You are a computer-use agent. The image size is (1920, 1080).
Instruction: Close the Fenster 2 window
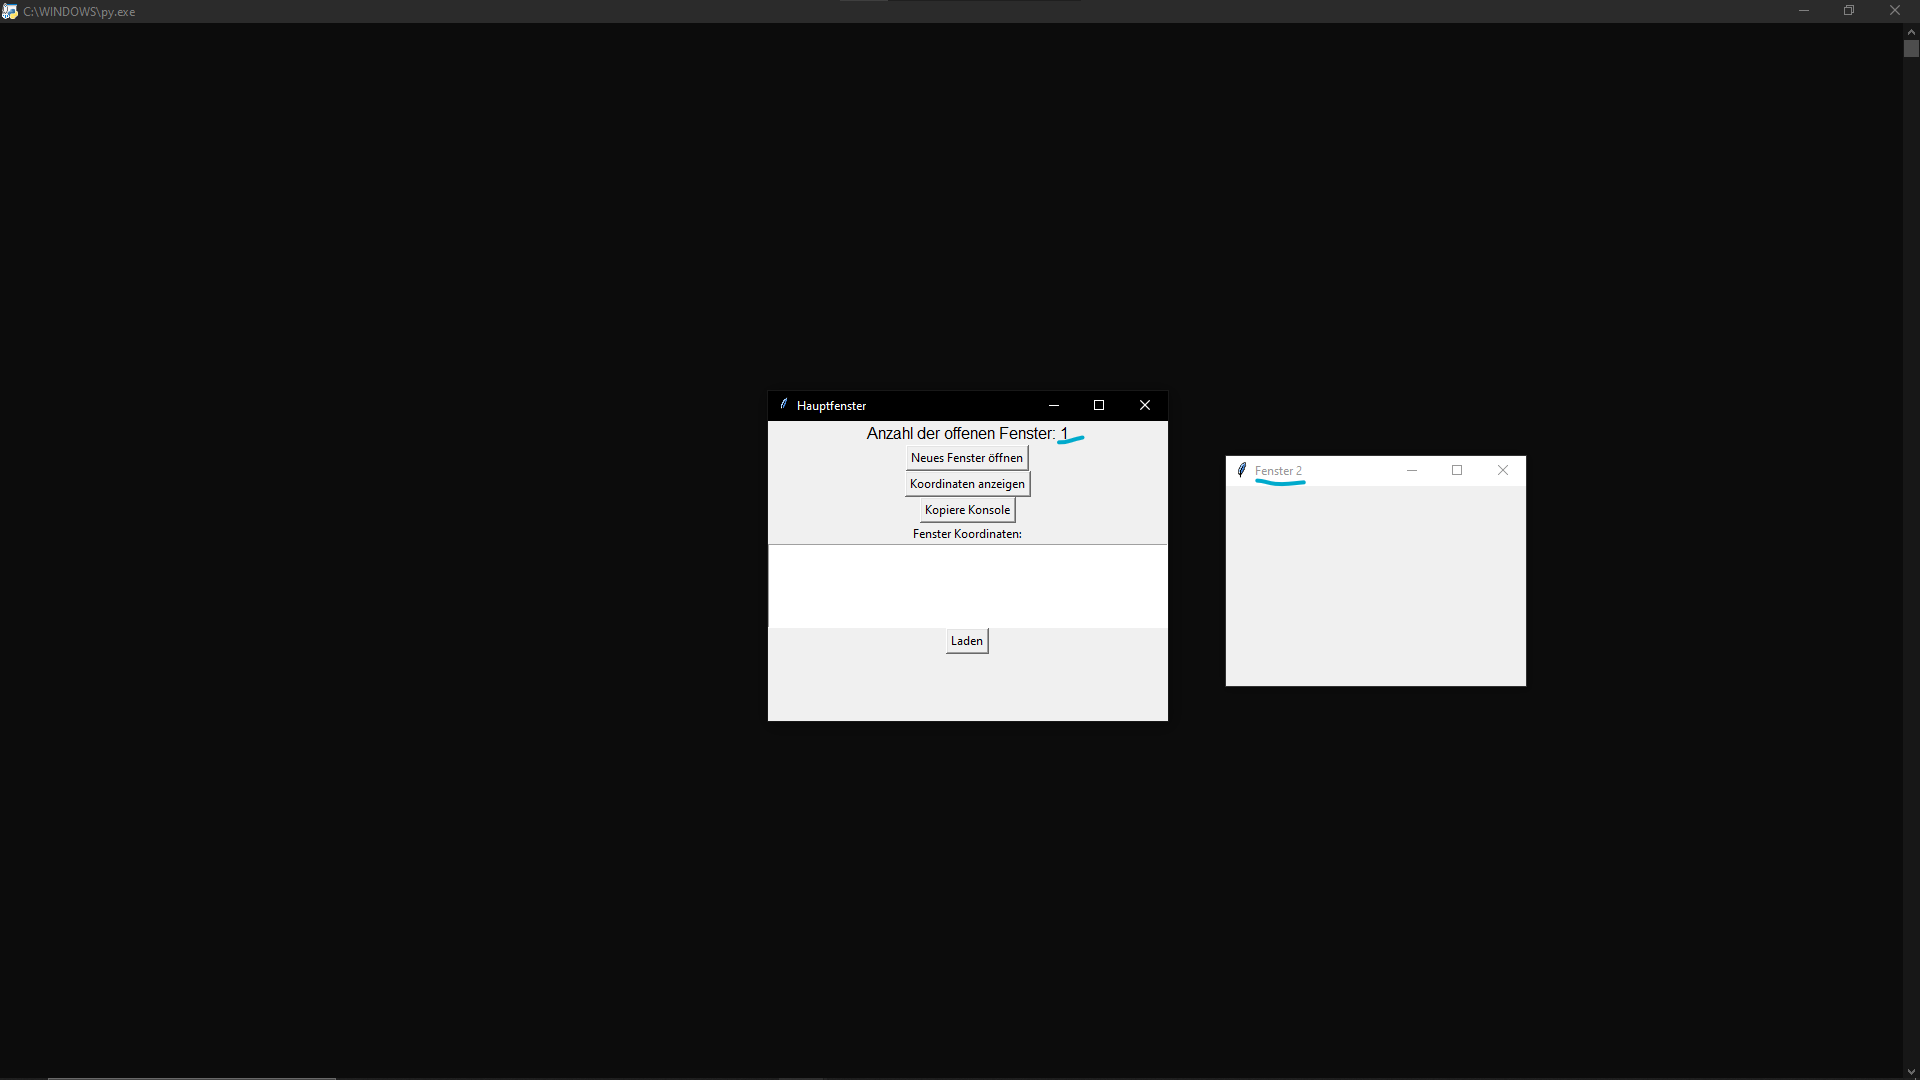(1502, 470)
